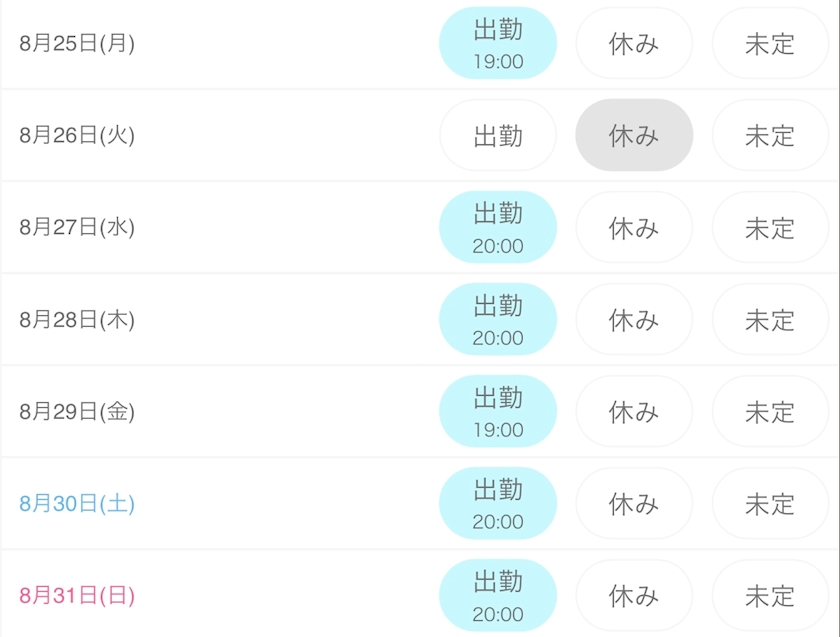Viewport: 840px width, 637px height.
Task: Set 8月31日(日) to 未定
Action: [x=770, y=596]
